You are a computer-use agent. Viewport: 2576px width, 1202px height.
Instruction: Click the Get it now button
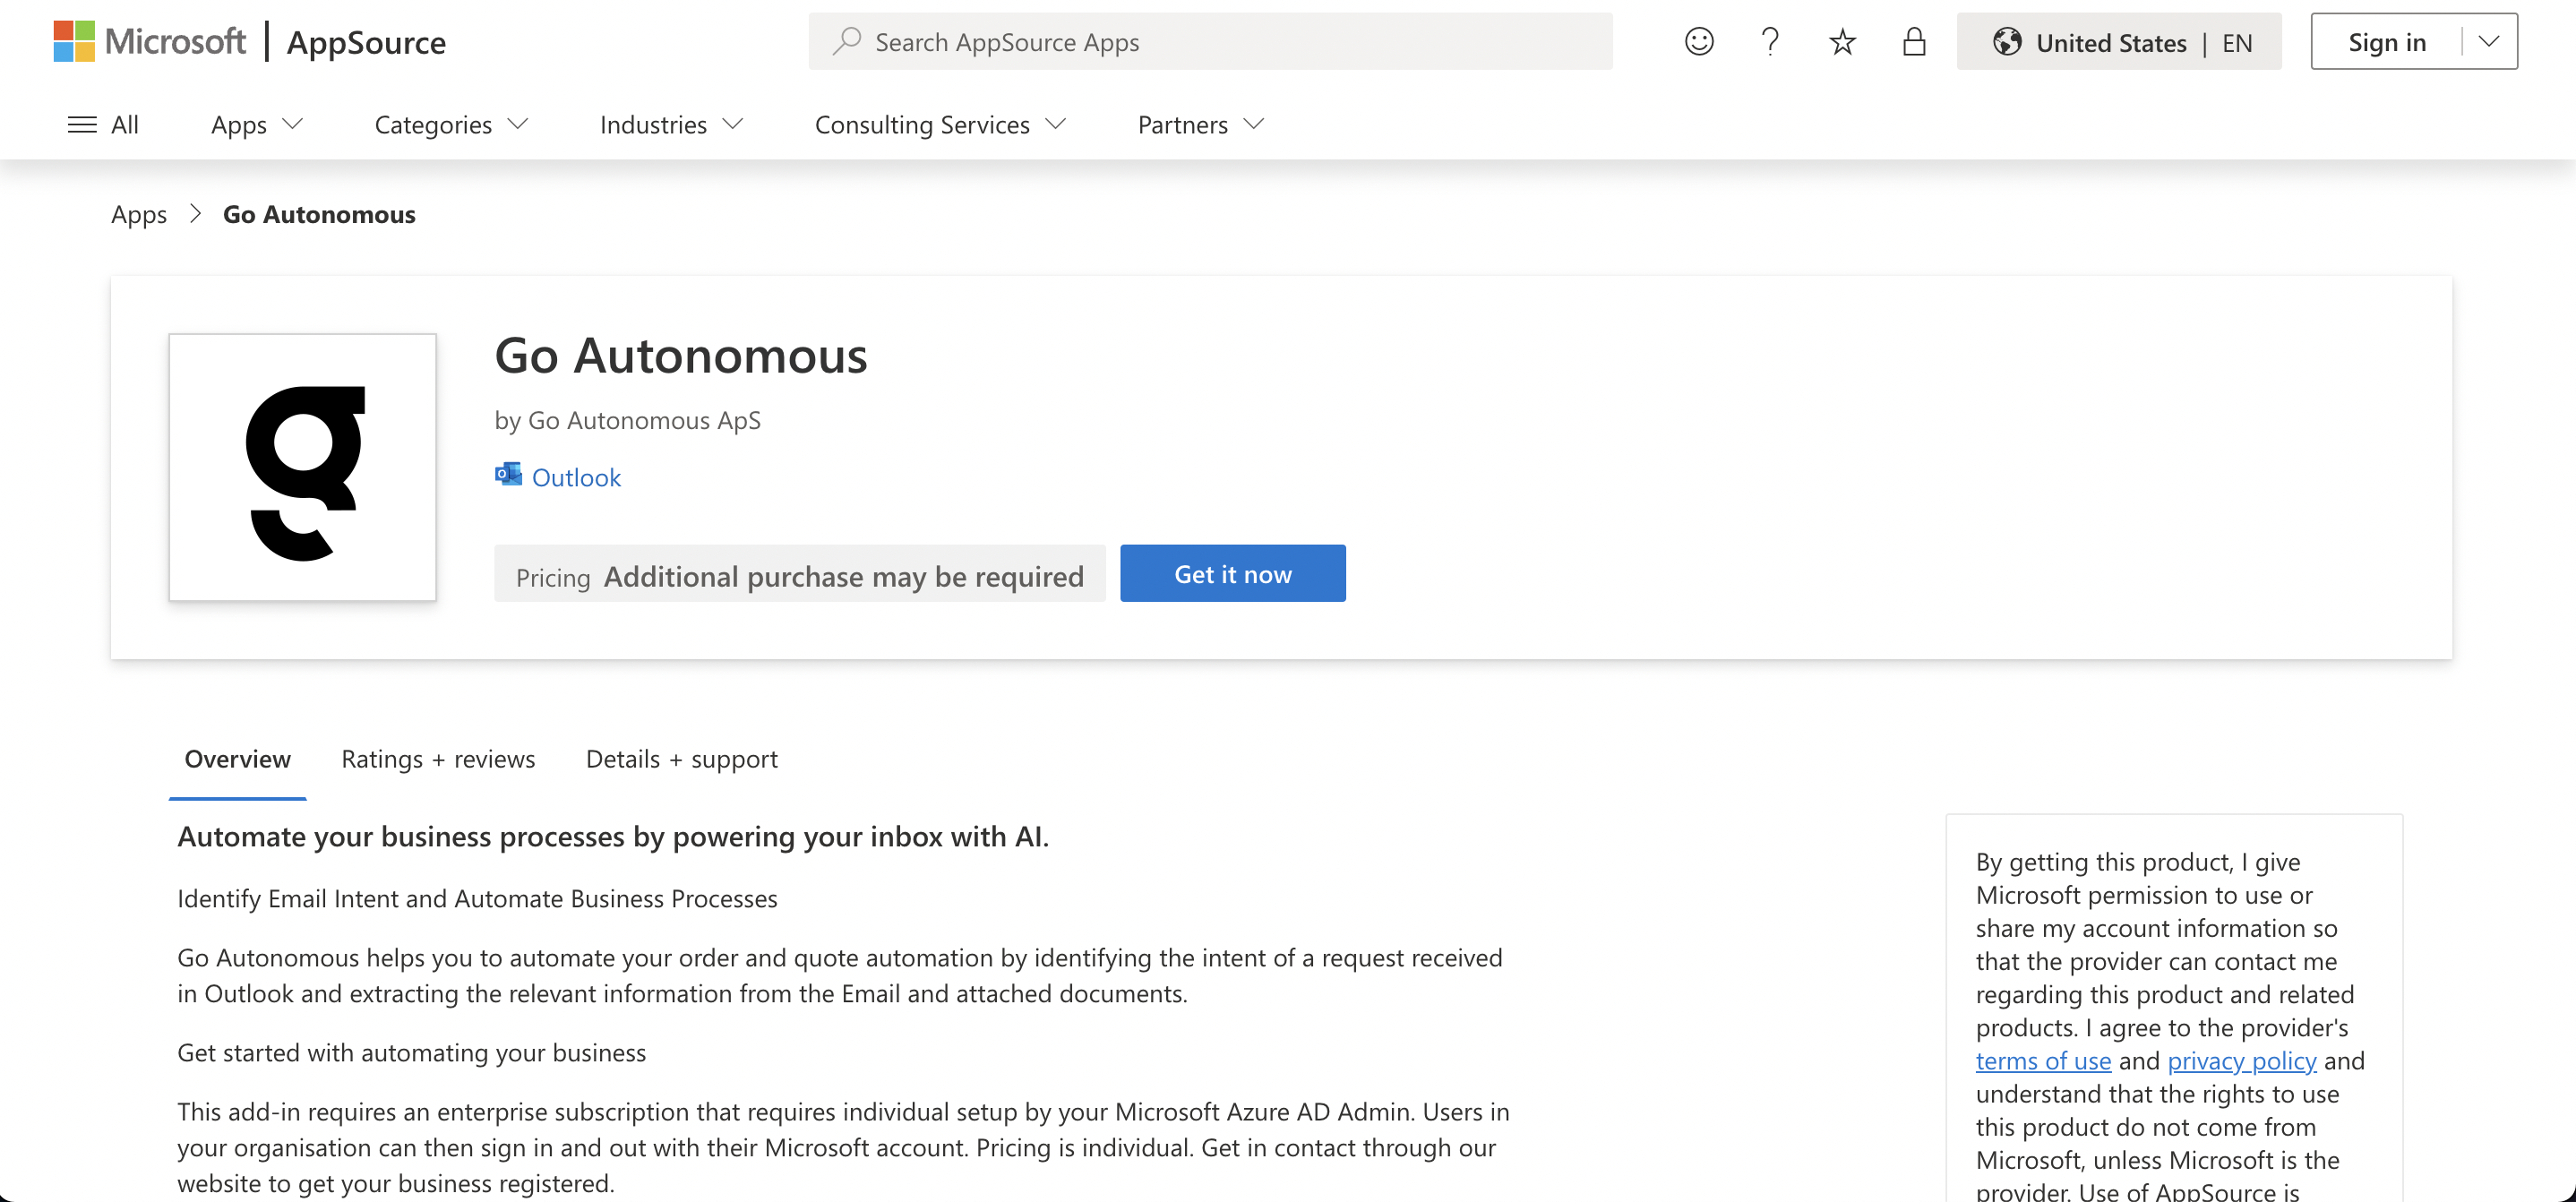pyautogui.click(x=1232, y=574)
